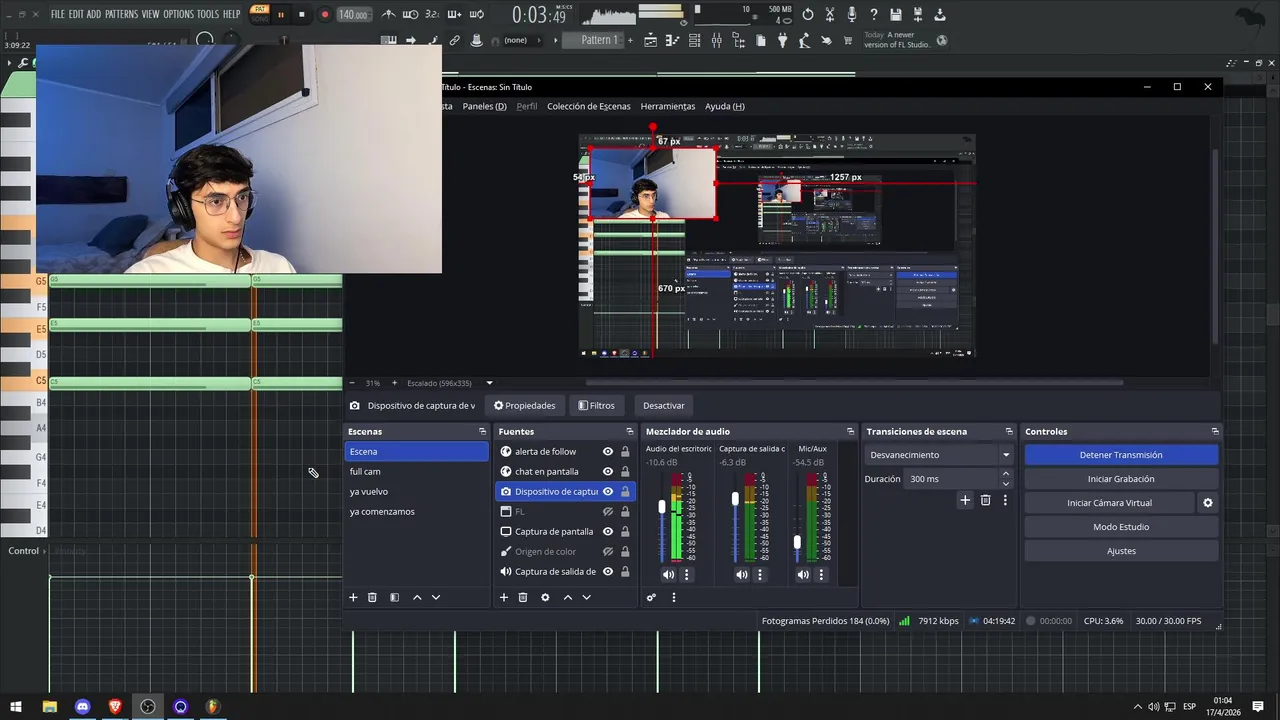This screenshot has height=720, width=1280.
Task: Open the Ayuda menu in OBS
Action: click(x=724, y=106)
